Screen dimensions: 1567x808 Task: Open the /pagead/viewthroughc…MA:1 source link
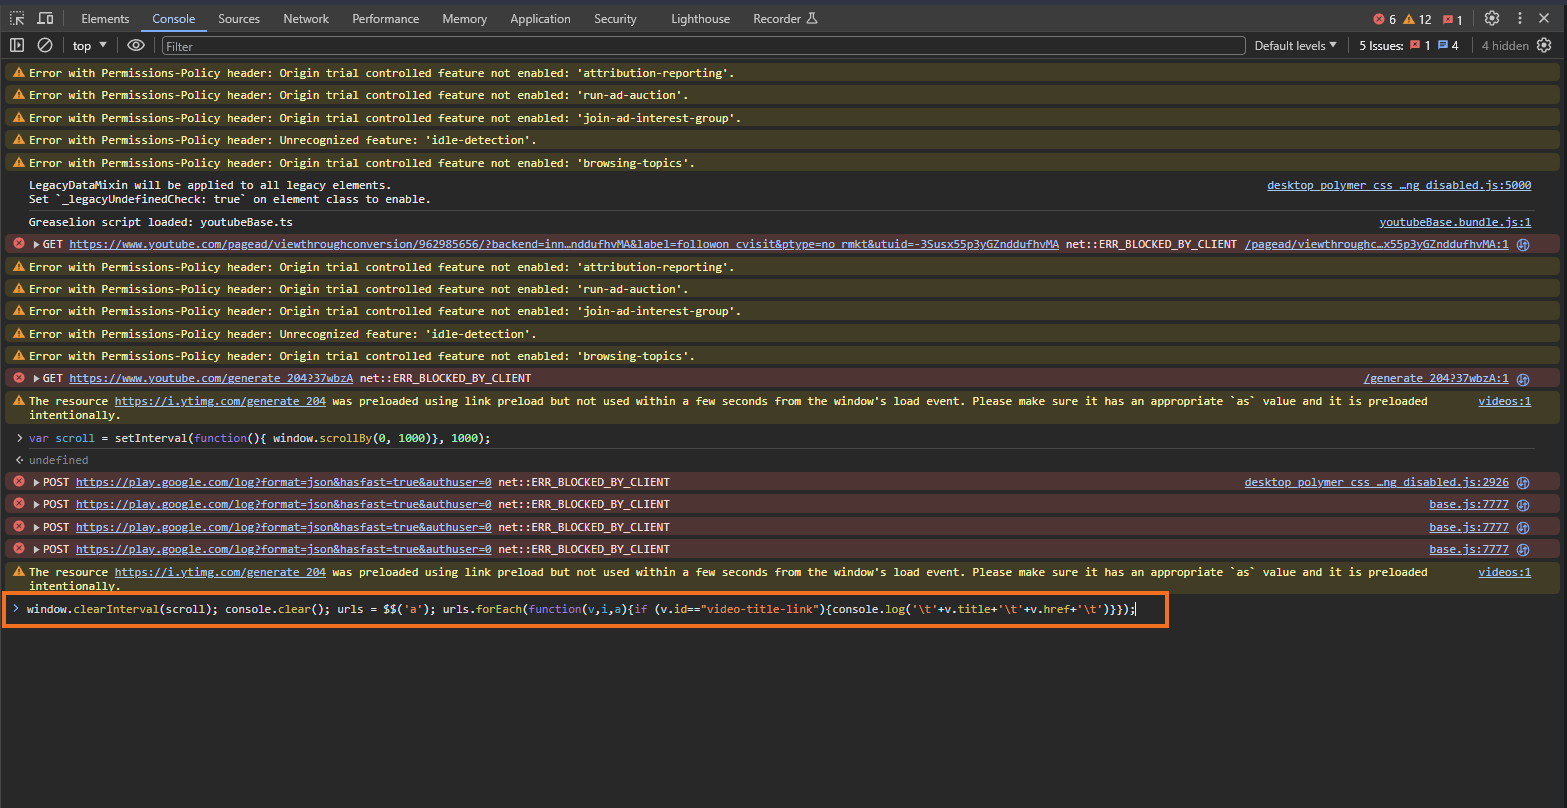(x=1376, y=244)
